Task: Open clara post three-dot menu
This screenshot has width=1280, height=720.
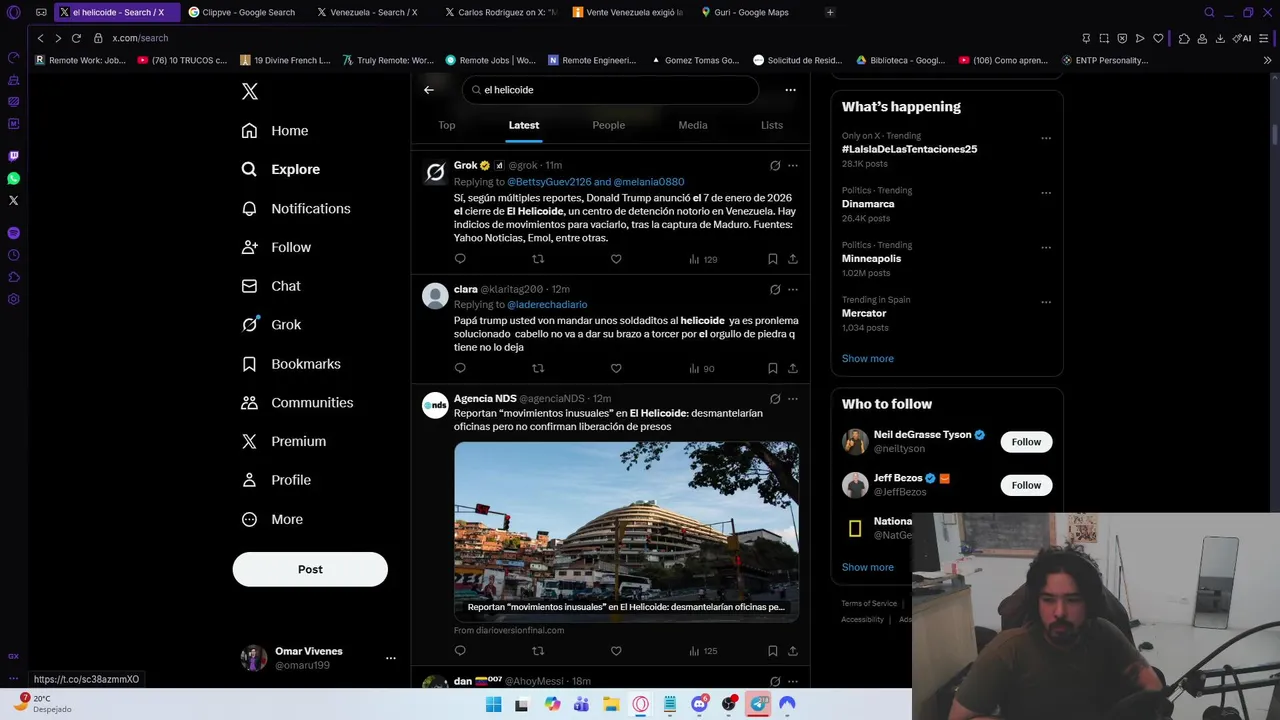Action: (x=793, y=290)
